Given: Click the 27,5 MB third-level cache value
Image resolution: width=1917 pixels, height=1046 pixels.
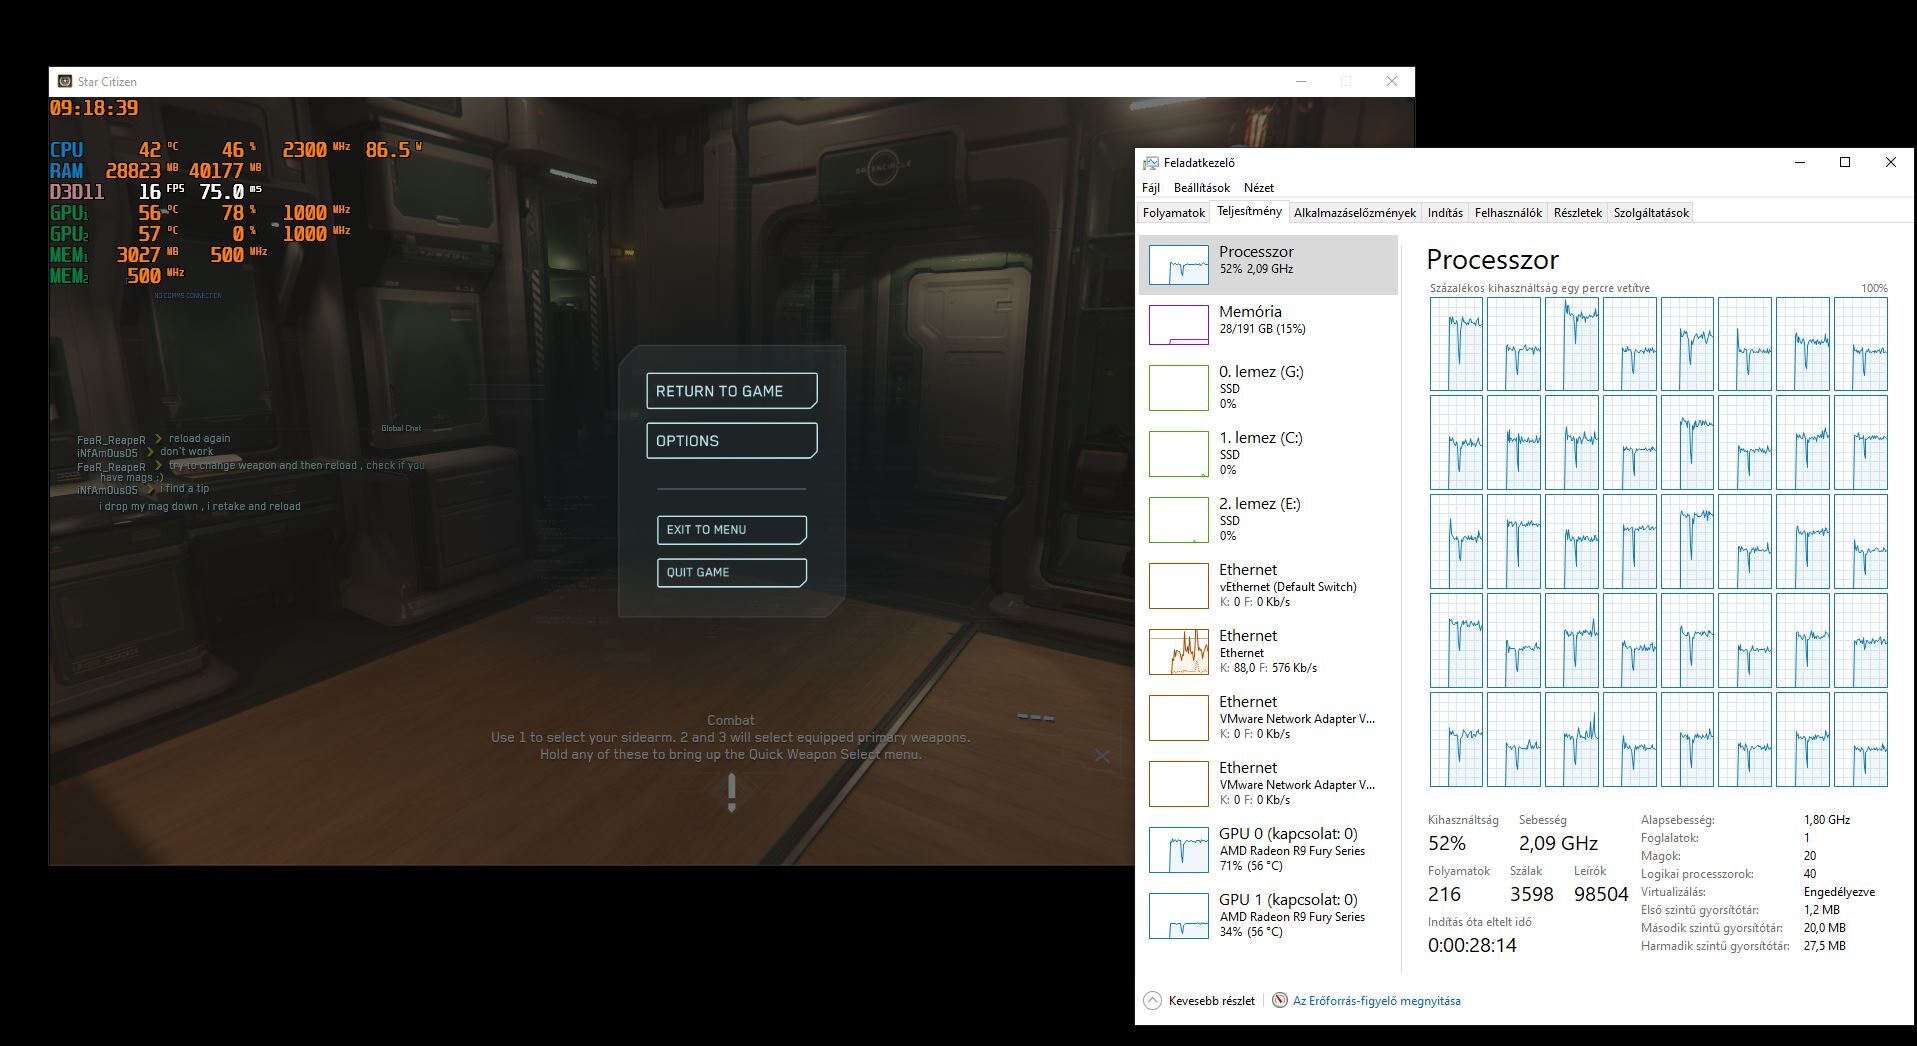Looking at the screenshot, I should (x=1825, y=946).
